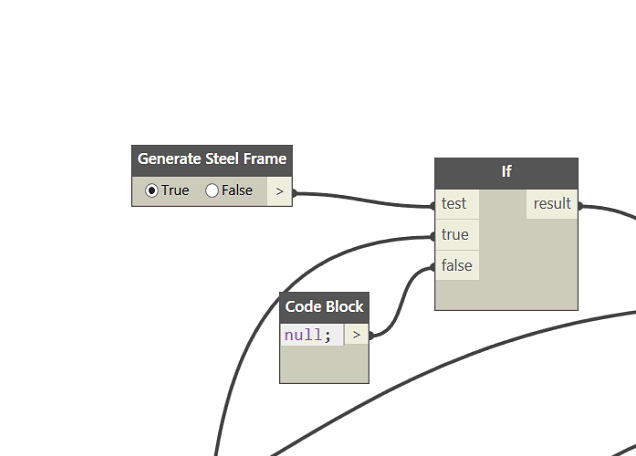
Task: Click empty area below null; in Code Block
Action: 324,365
